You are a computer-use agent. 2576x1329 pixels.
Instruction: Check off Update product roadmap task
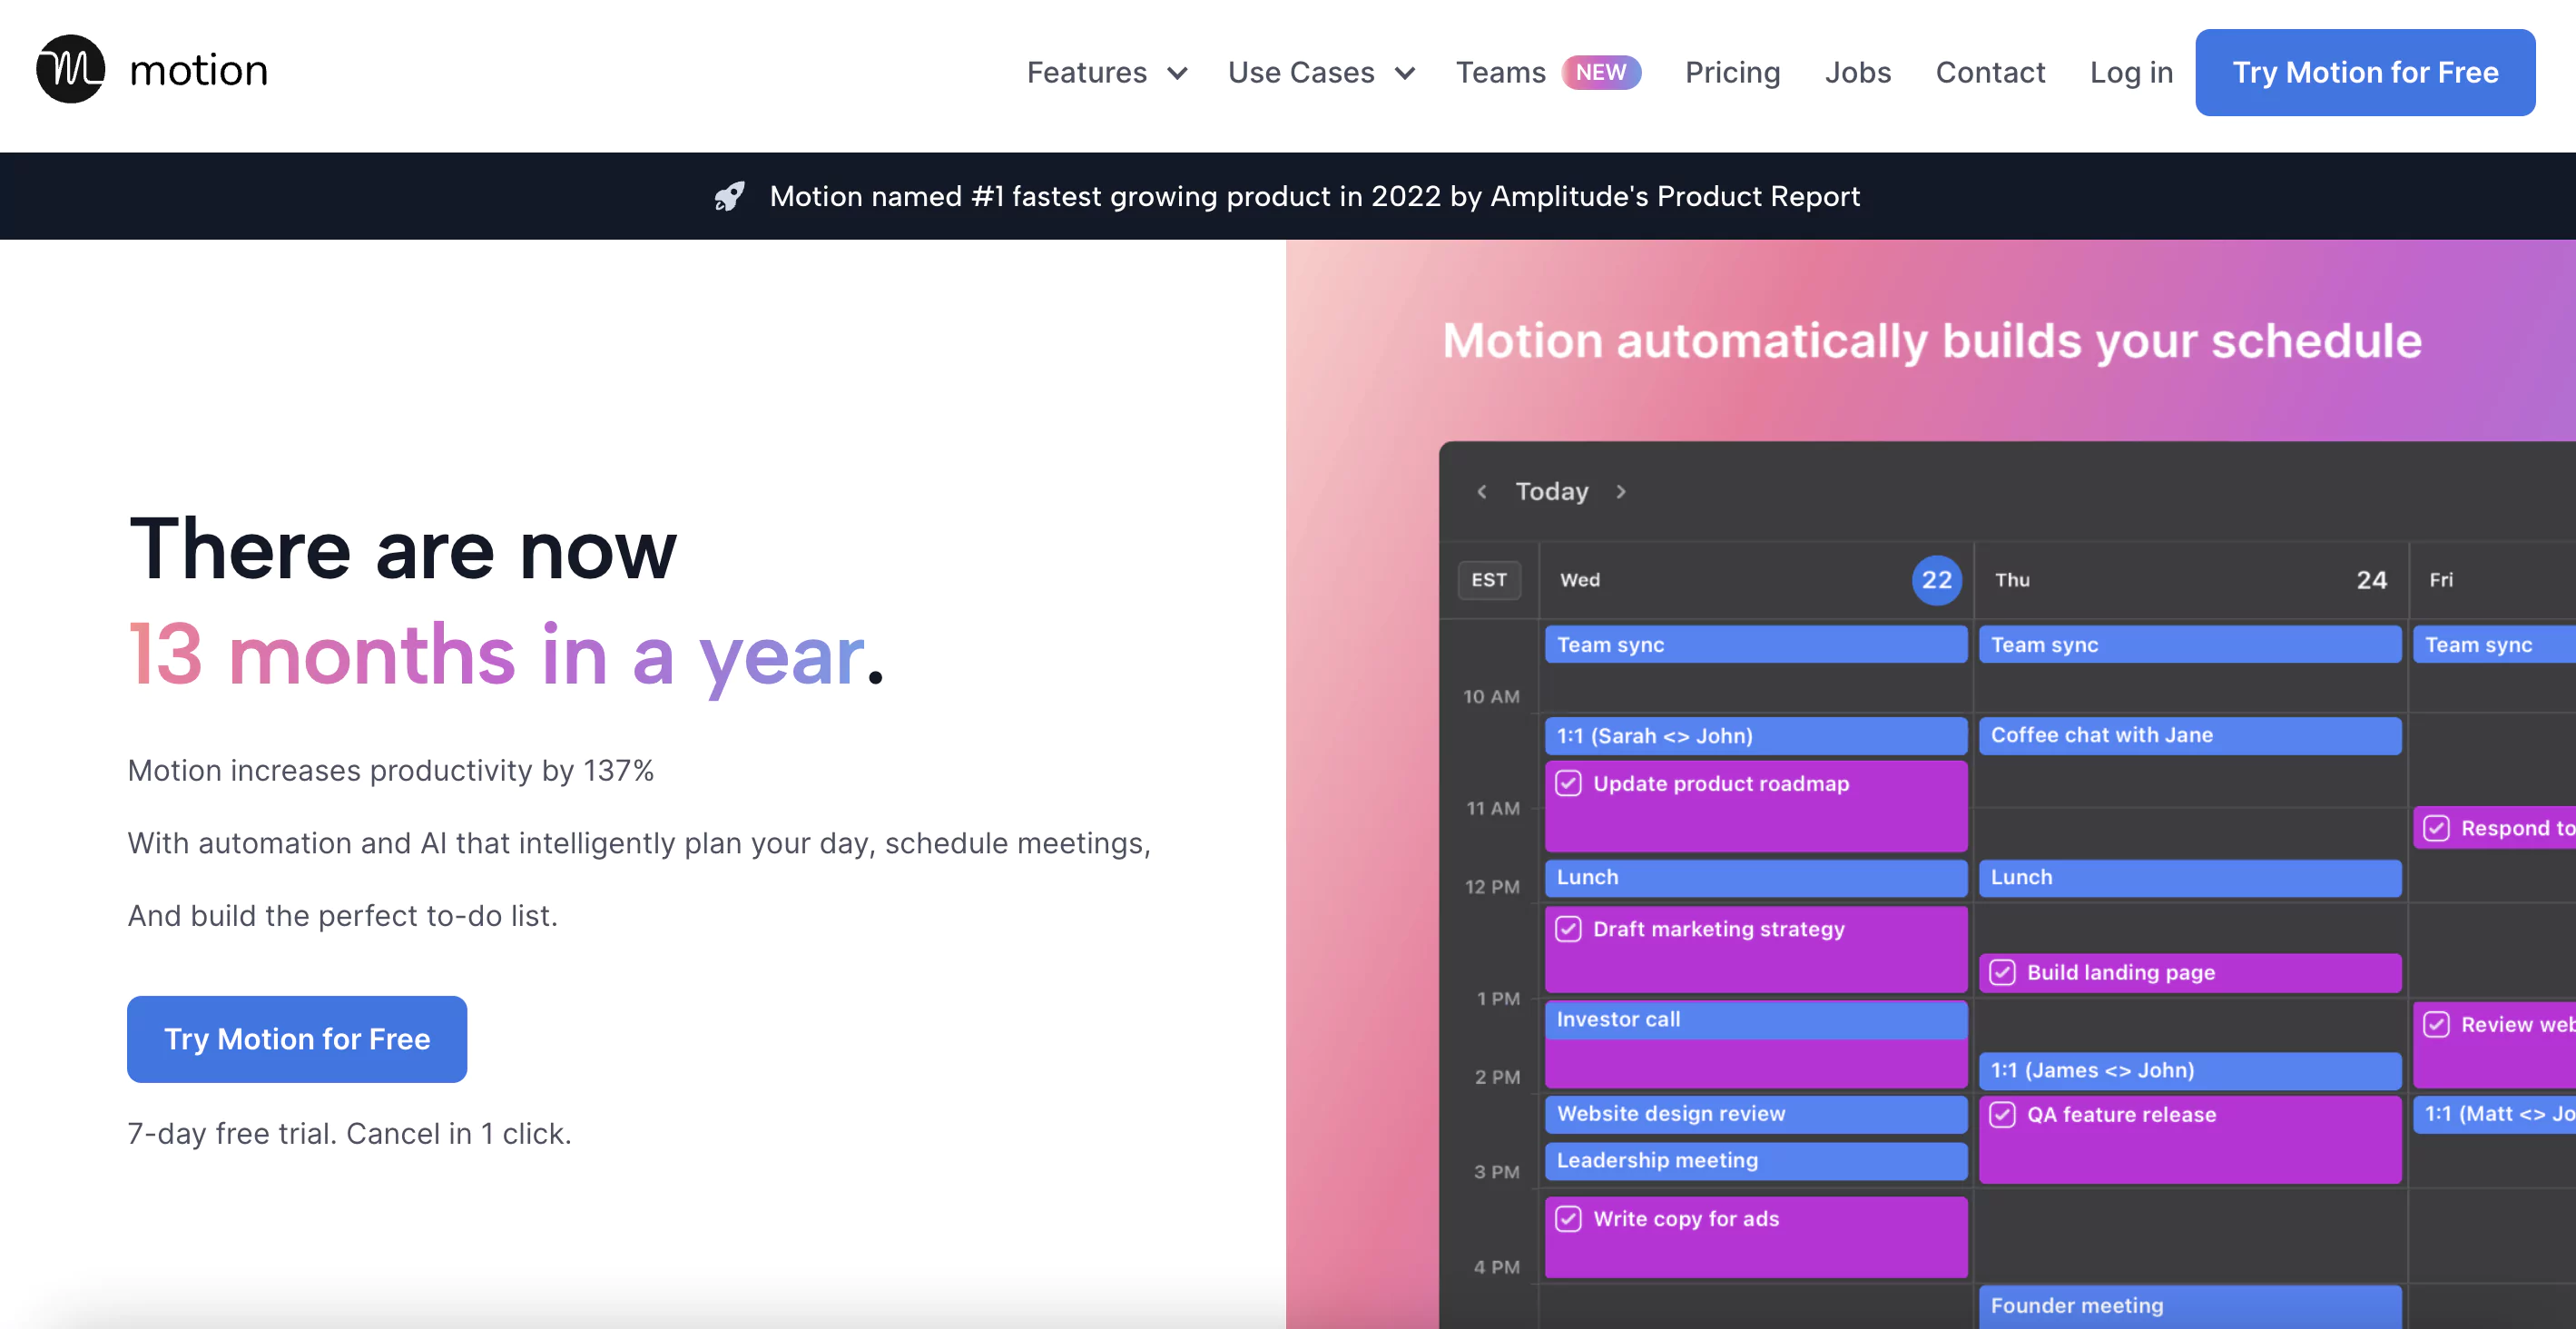1568,783
